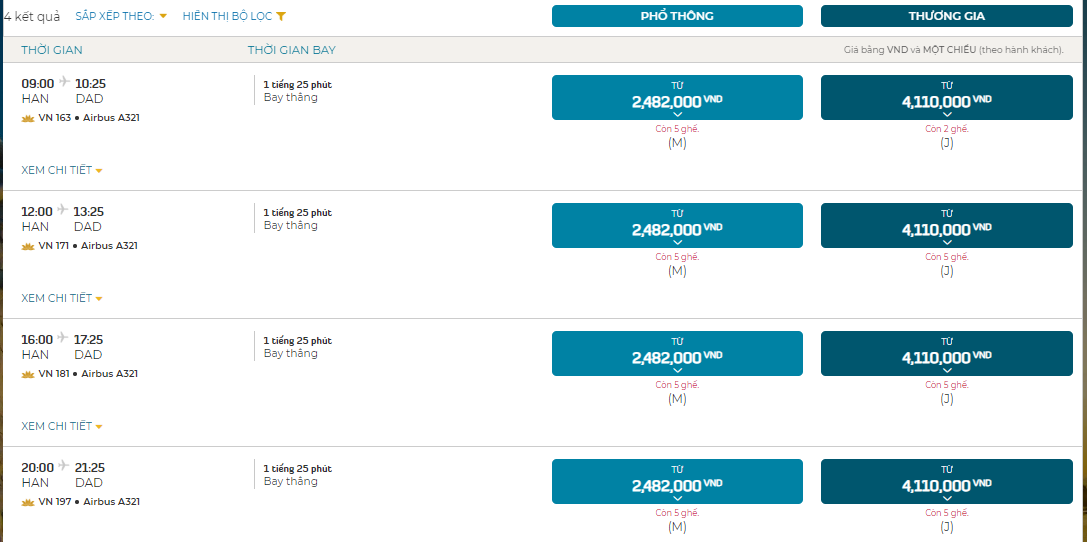Select the THƯƠNG GIA class tab
Viewport: 1087px width, 542px height.
tap(947, 16)
